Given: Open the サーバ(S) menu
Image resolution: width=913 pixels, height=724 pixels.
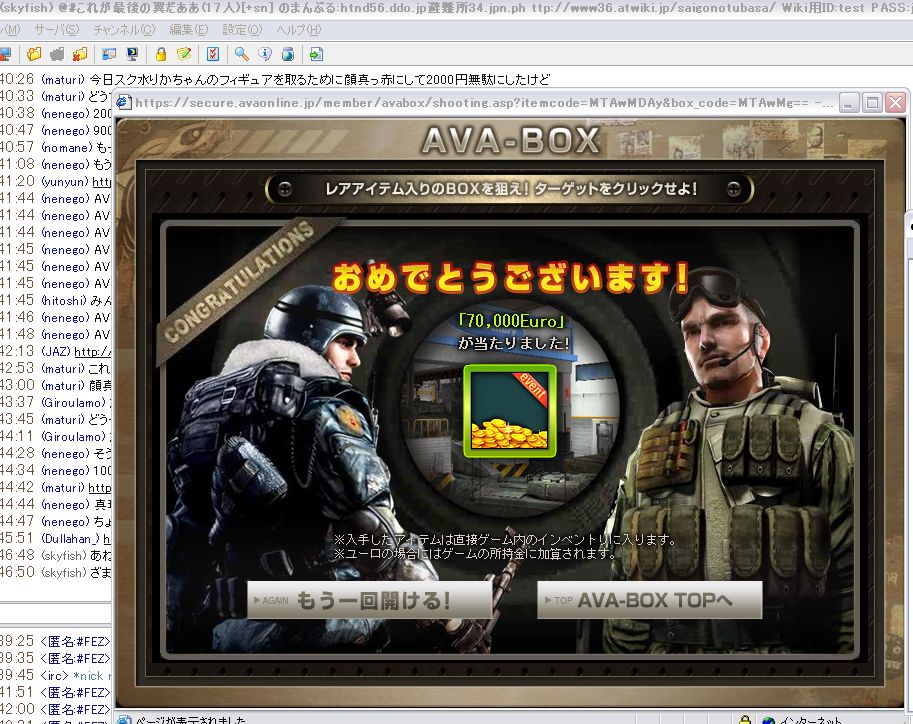Looking at the screenshot, I should click(x=56, y=30).
